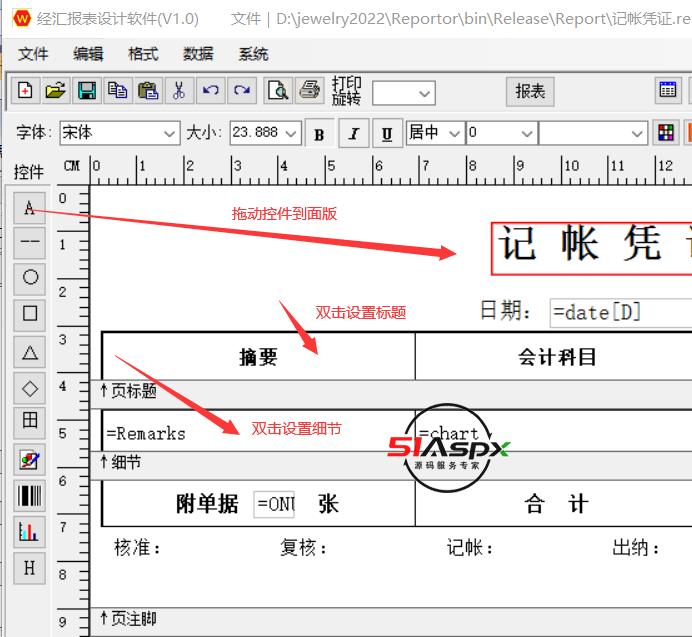Open the 文件 menu
This screenshot has height=637, width=692.
click(x=34, y=54)
